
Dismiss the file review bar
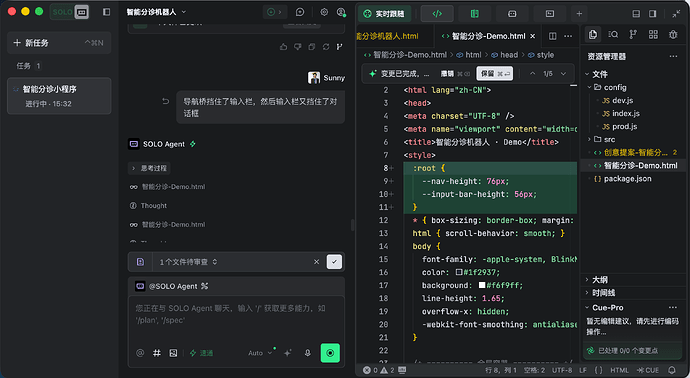click(316, 262)
